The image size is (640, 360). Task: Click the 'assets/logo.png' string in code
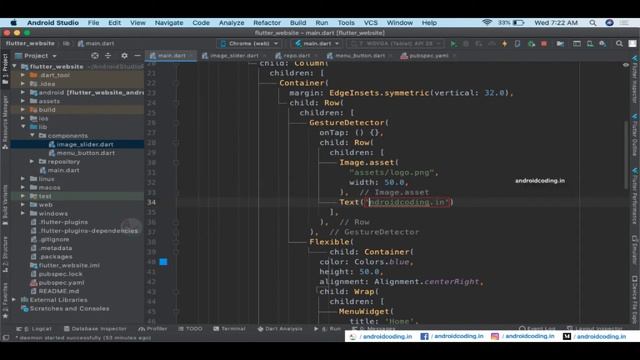[391, 172]
